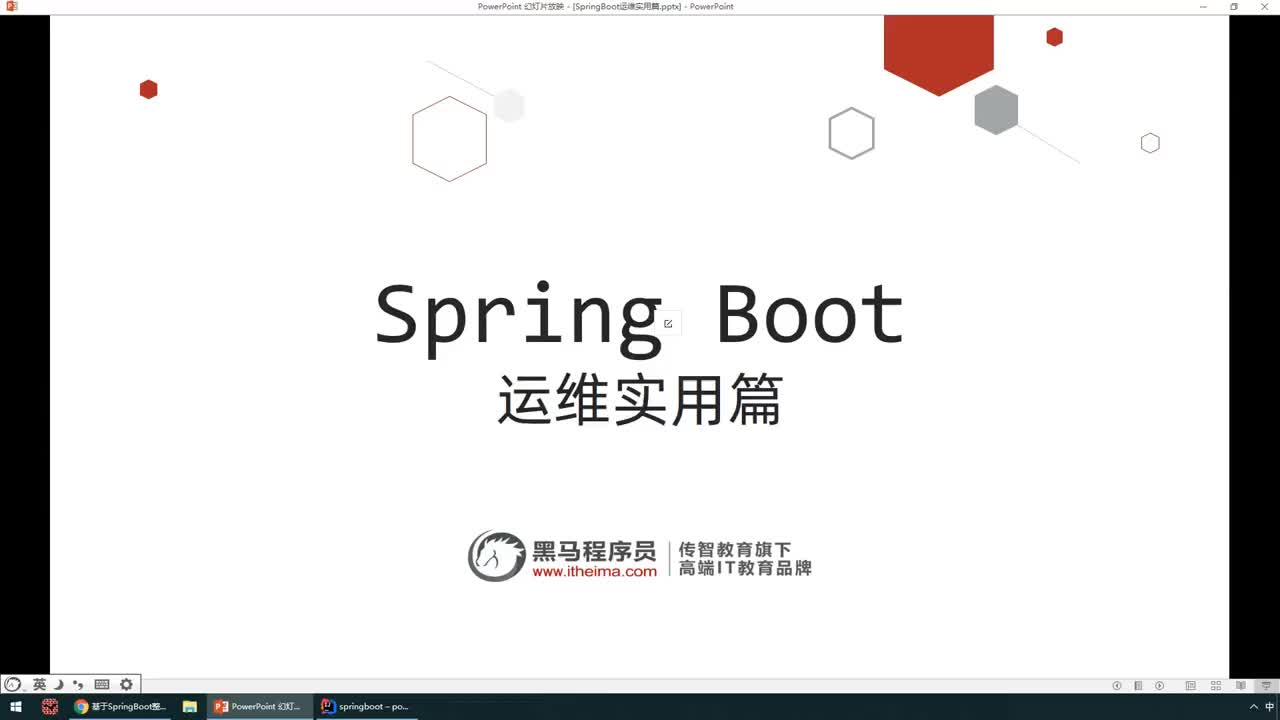Open Slide Sorter view icon

[1216, 686]
